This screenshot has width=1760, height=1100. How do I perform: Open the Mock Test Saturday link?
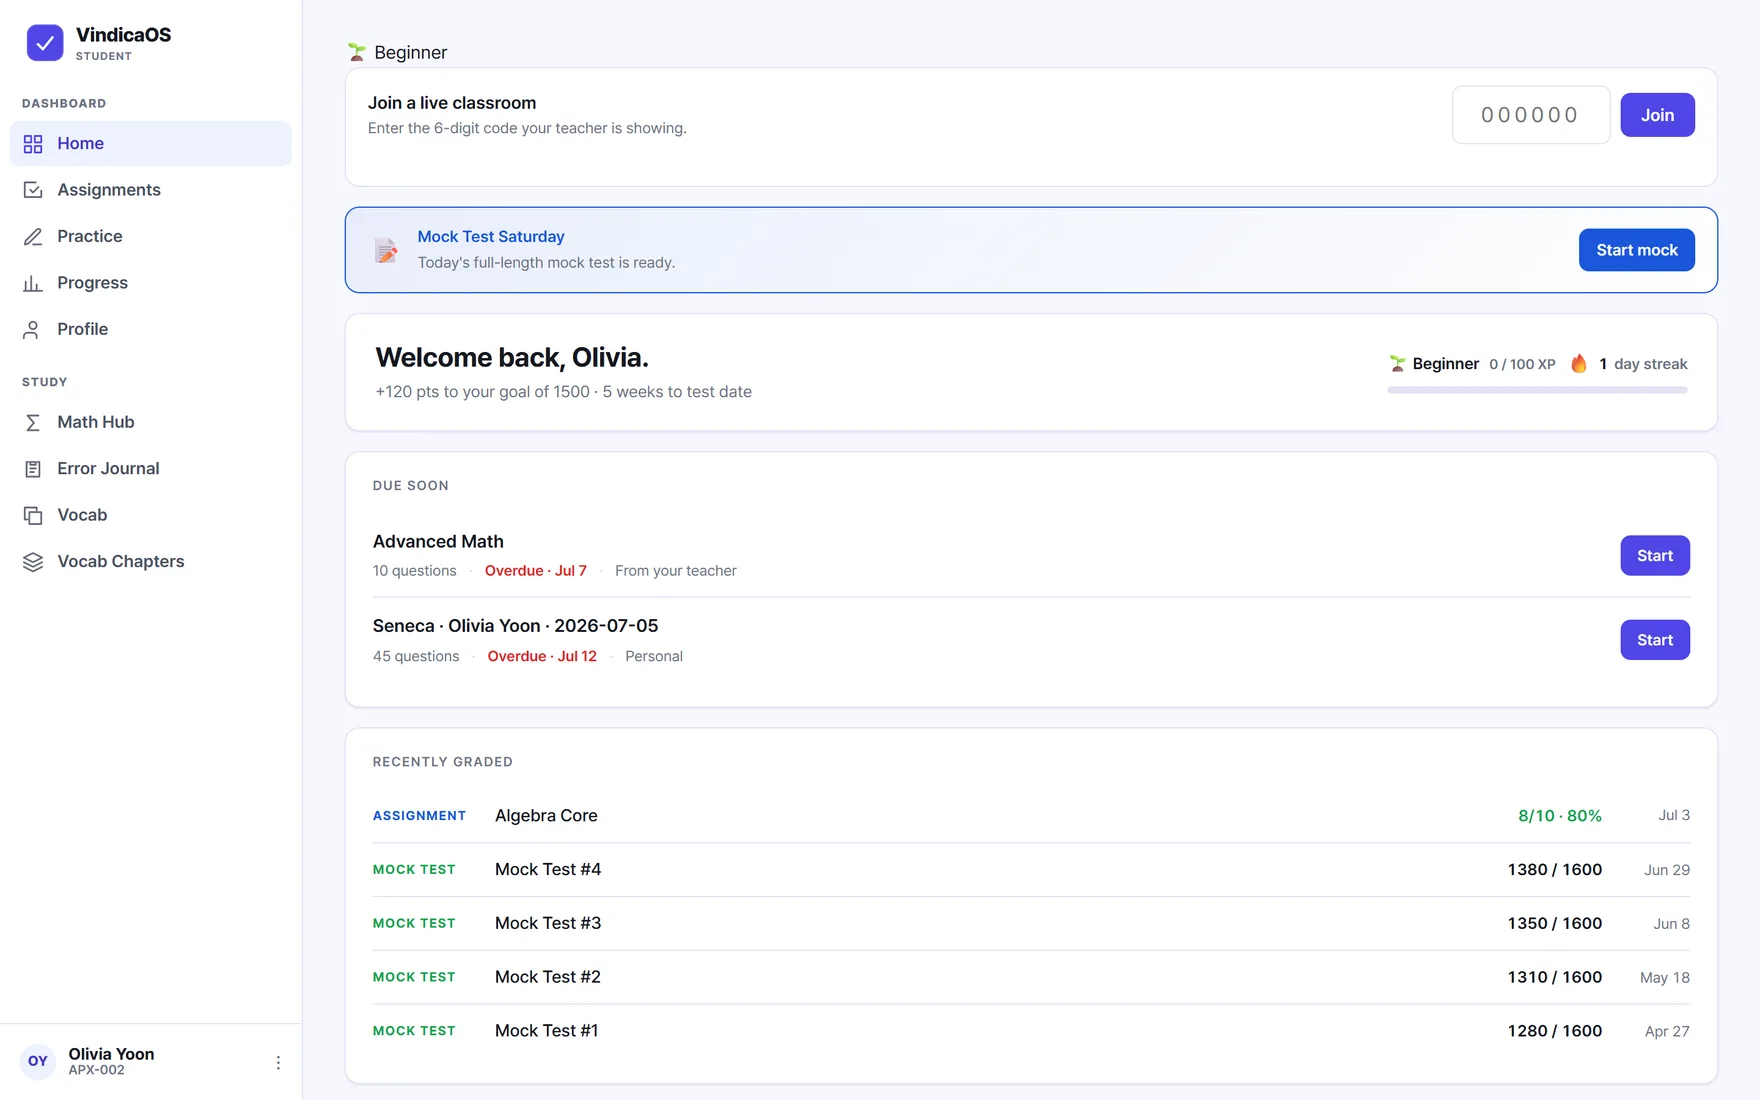point(491,237)
